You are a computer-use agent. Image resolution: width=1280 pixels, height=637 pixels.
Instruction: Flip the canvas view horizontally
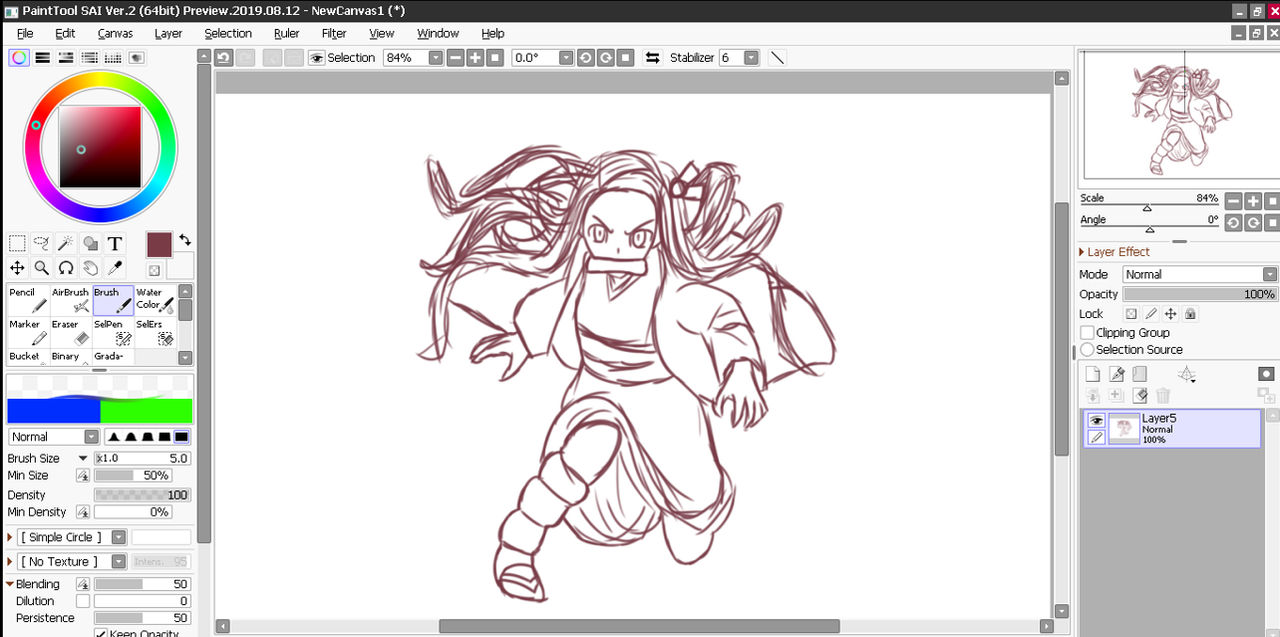click(652, 58)
